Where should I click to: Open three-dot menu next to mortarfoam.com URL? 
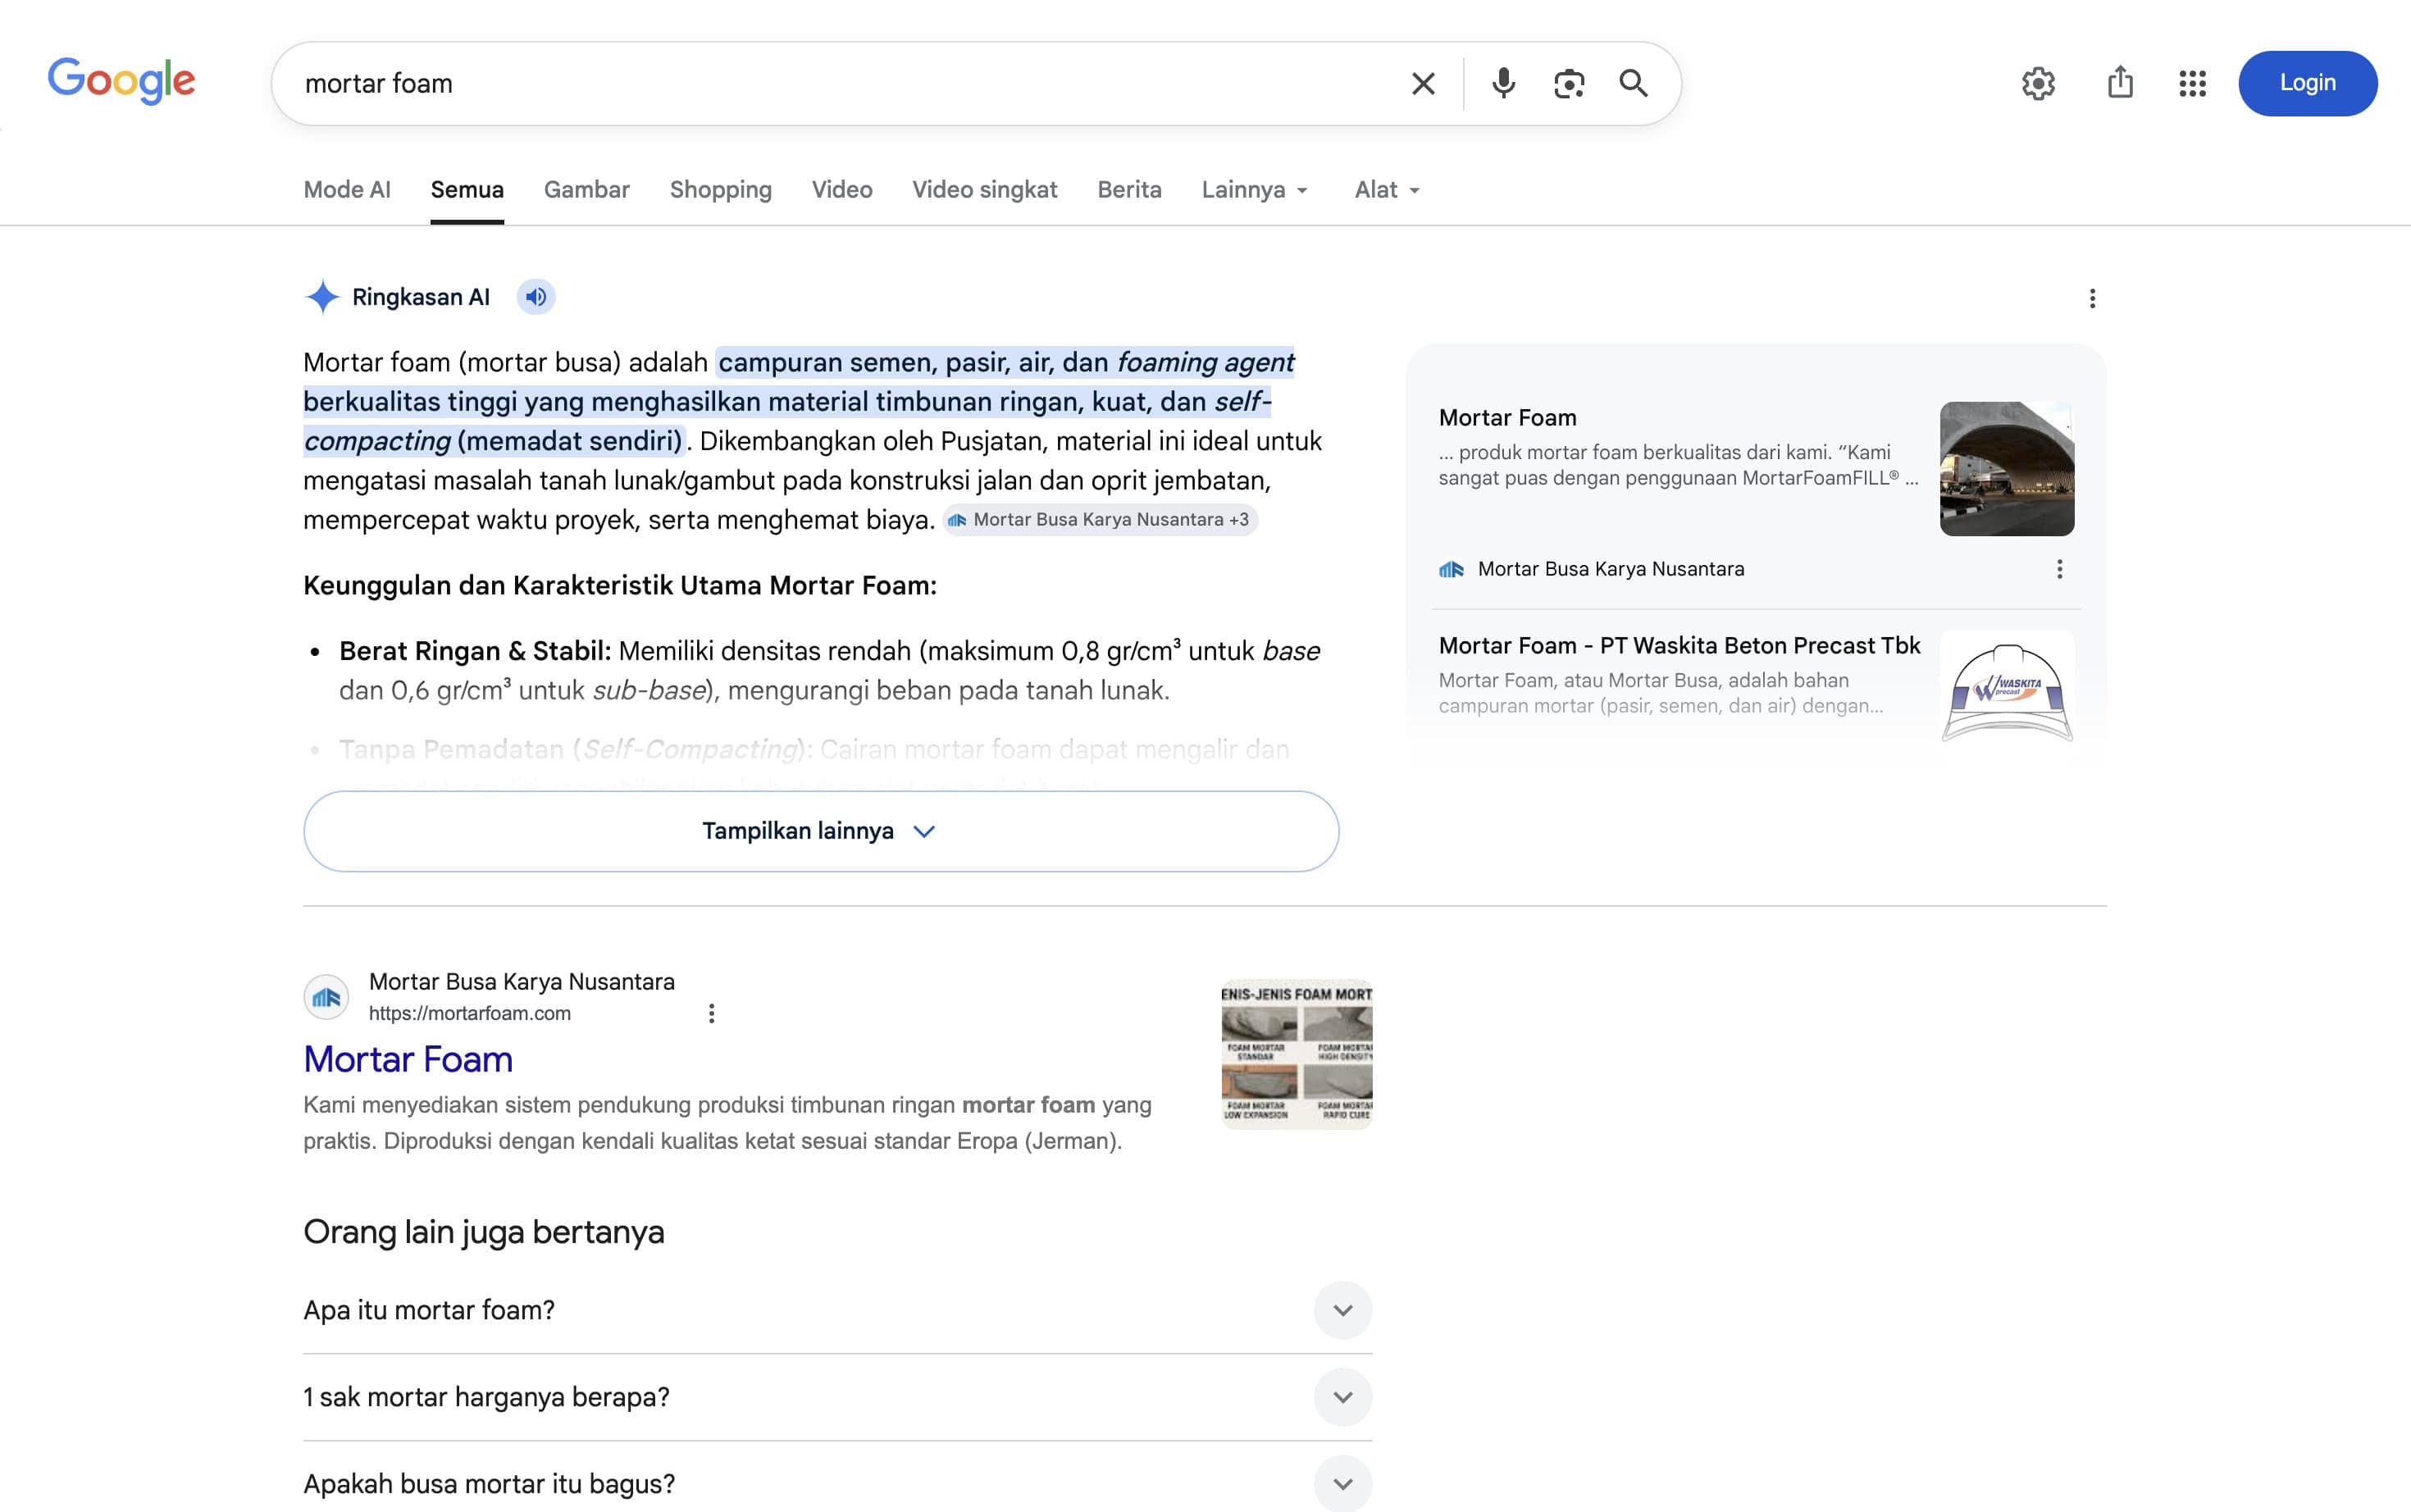tap(711, 1013)
